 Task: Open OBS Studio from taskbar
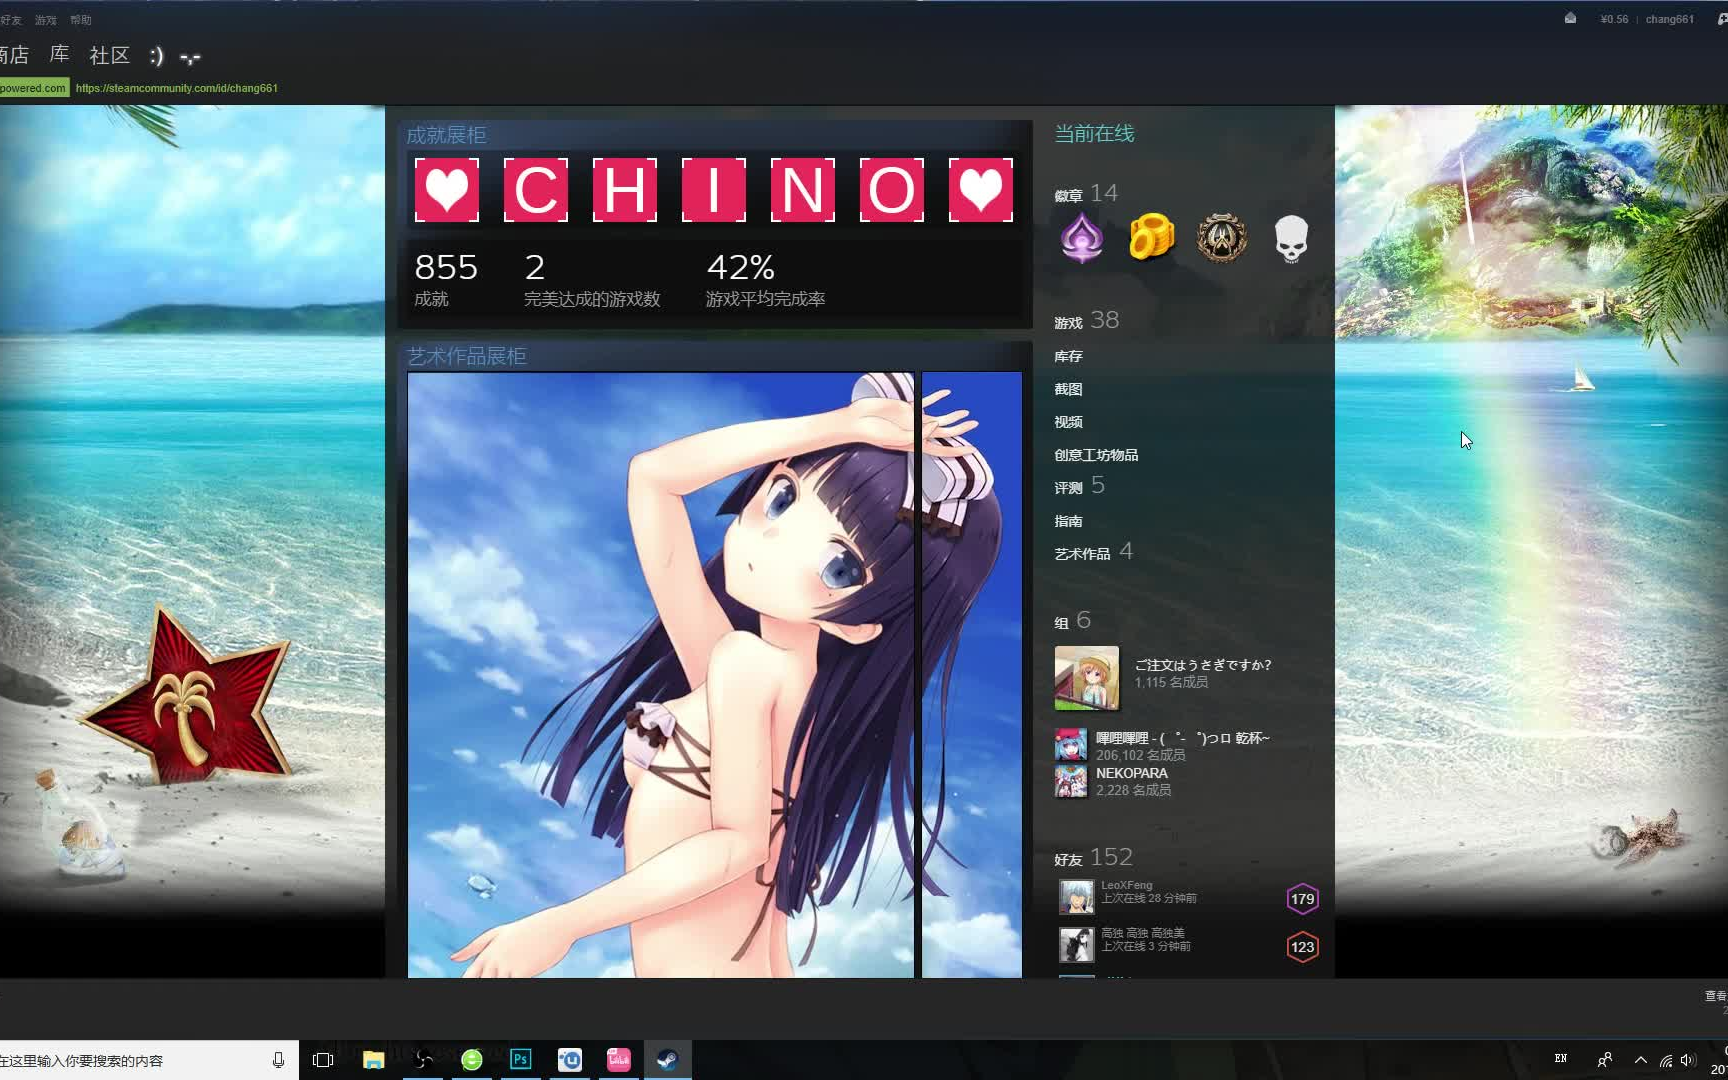424,1060
